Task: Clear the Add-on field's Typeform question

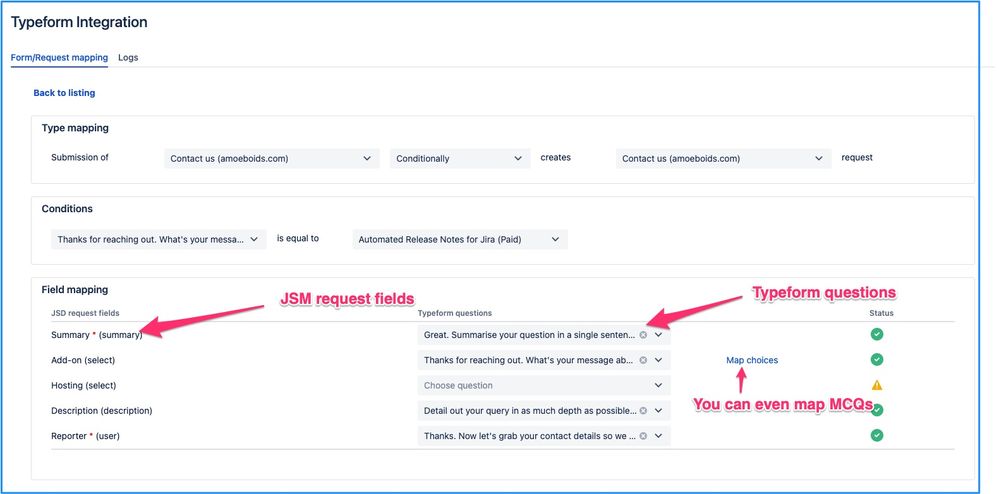Action: pyautogui.click(x=643, y=360)
